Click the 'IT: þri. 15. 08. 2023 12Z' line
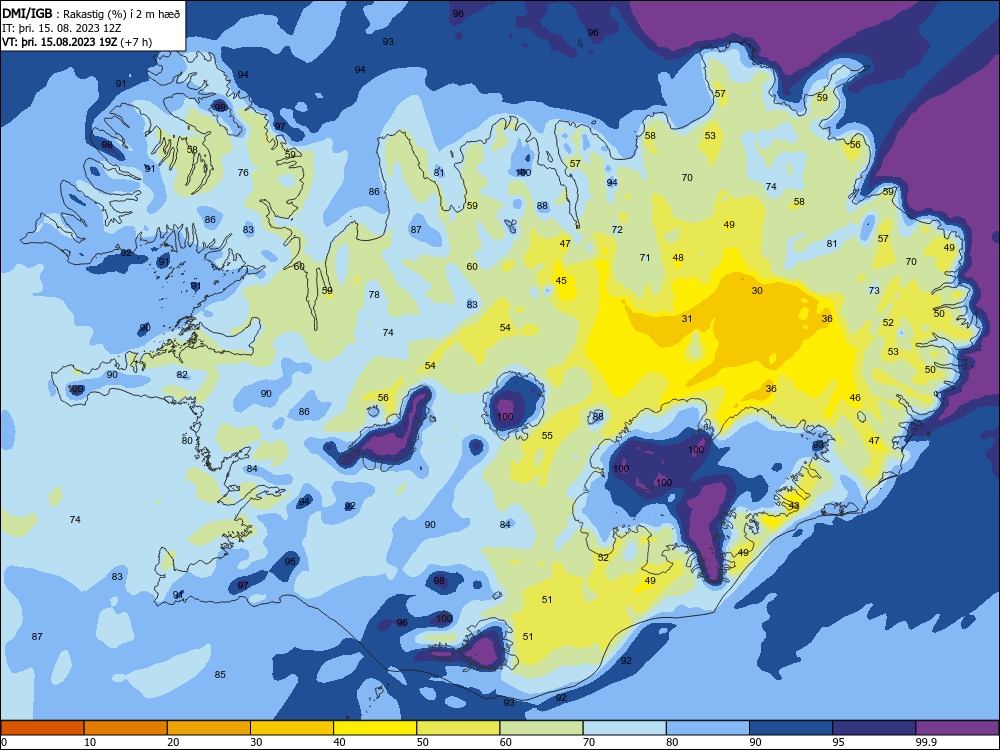 [61, 28]
